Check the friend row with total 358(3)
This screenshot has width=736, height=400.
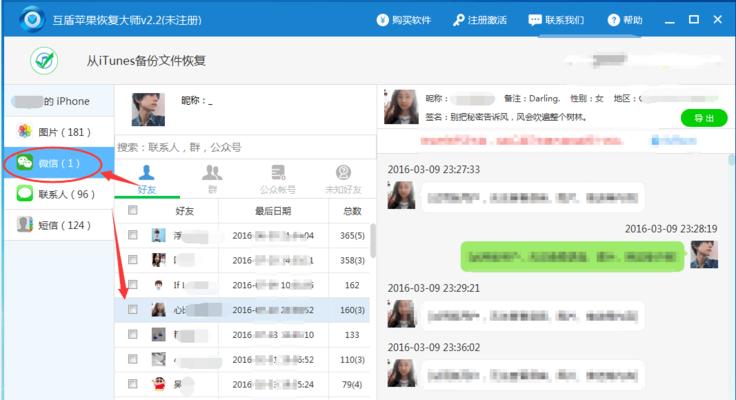[x=133, y=260]
